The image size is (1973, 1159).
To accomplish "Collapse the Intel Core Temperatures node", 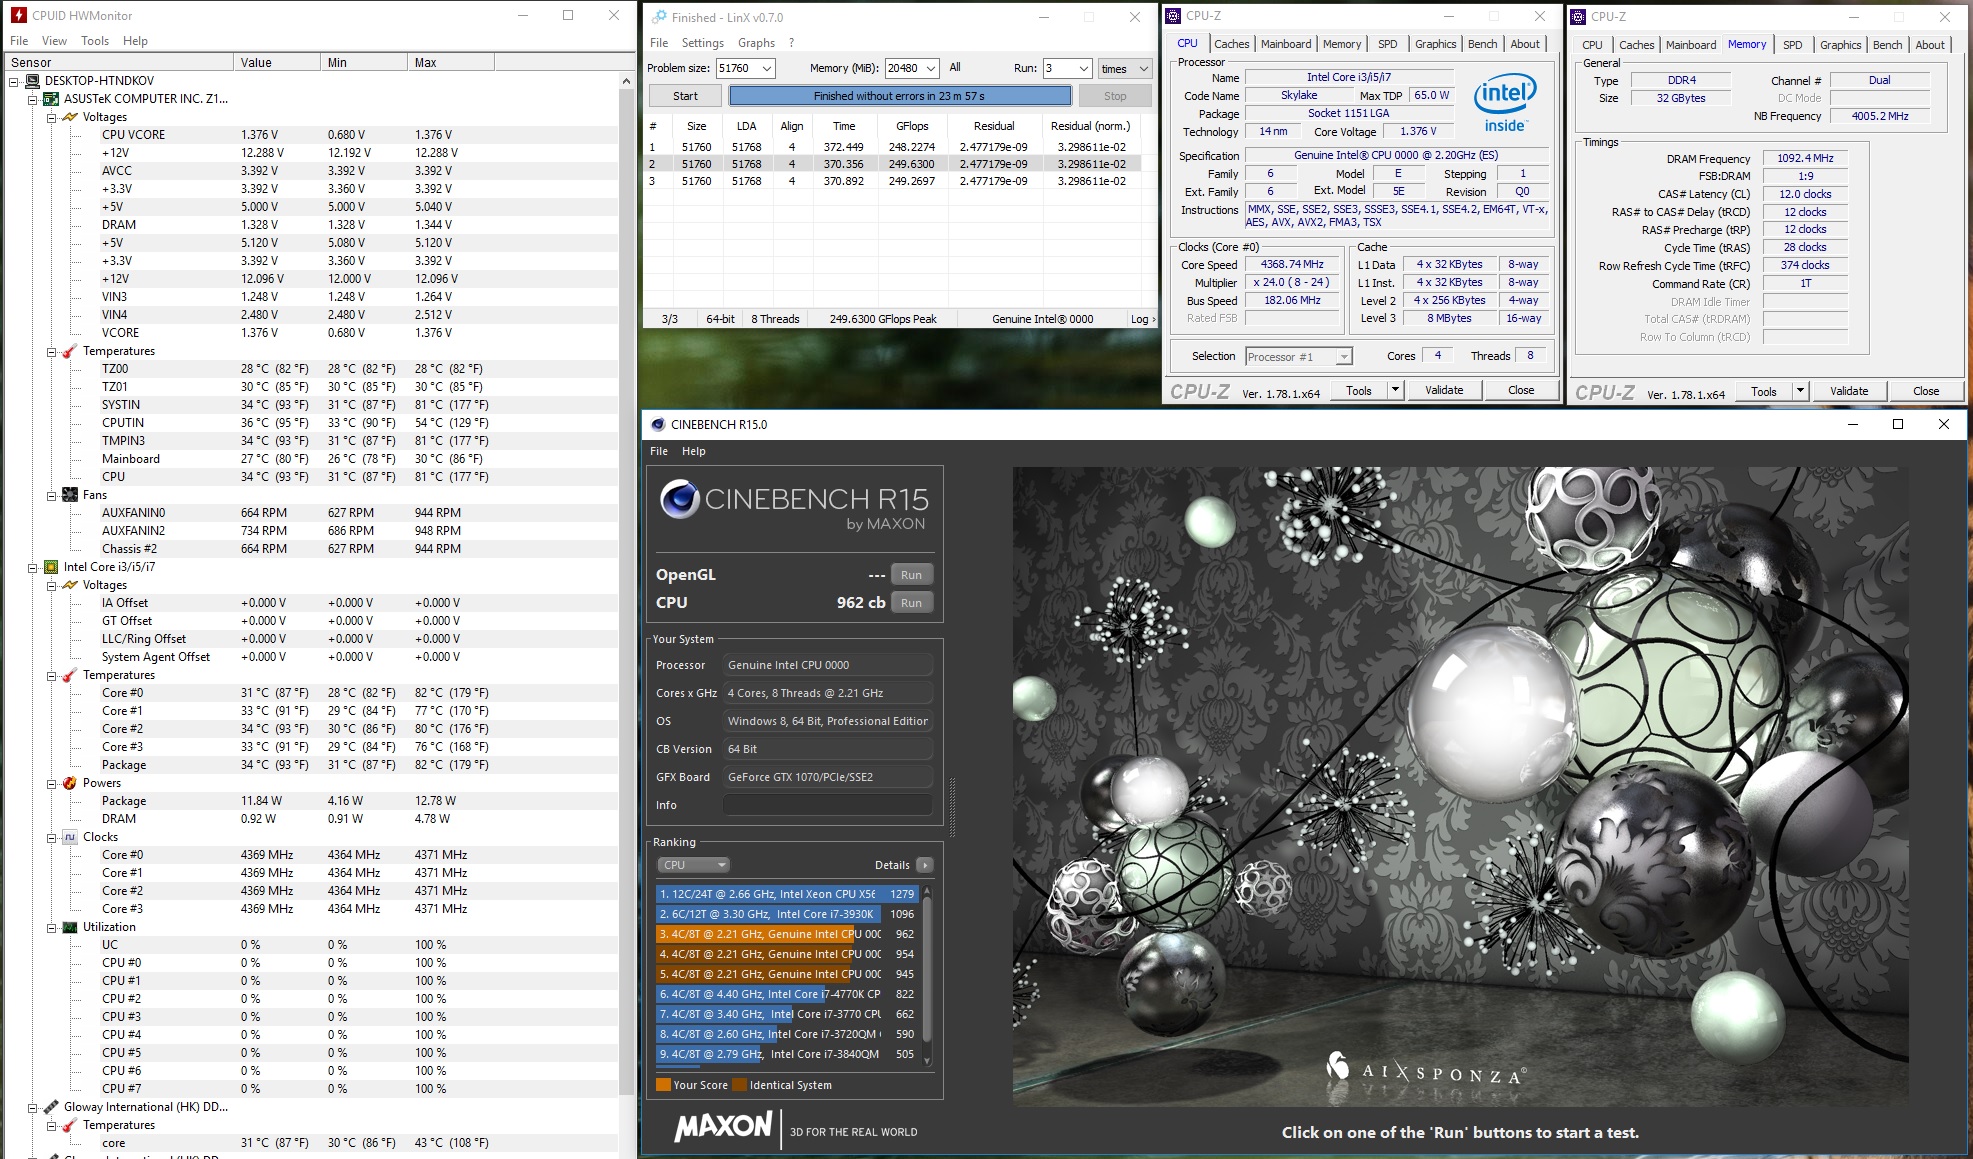I will [x=51, y=675].
